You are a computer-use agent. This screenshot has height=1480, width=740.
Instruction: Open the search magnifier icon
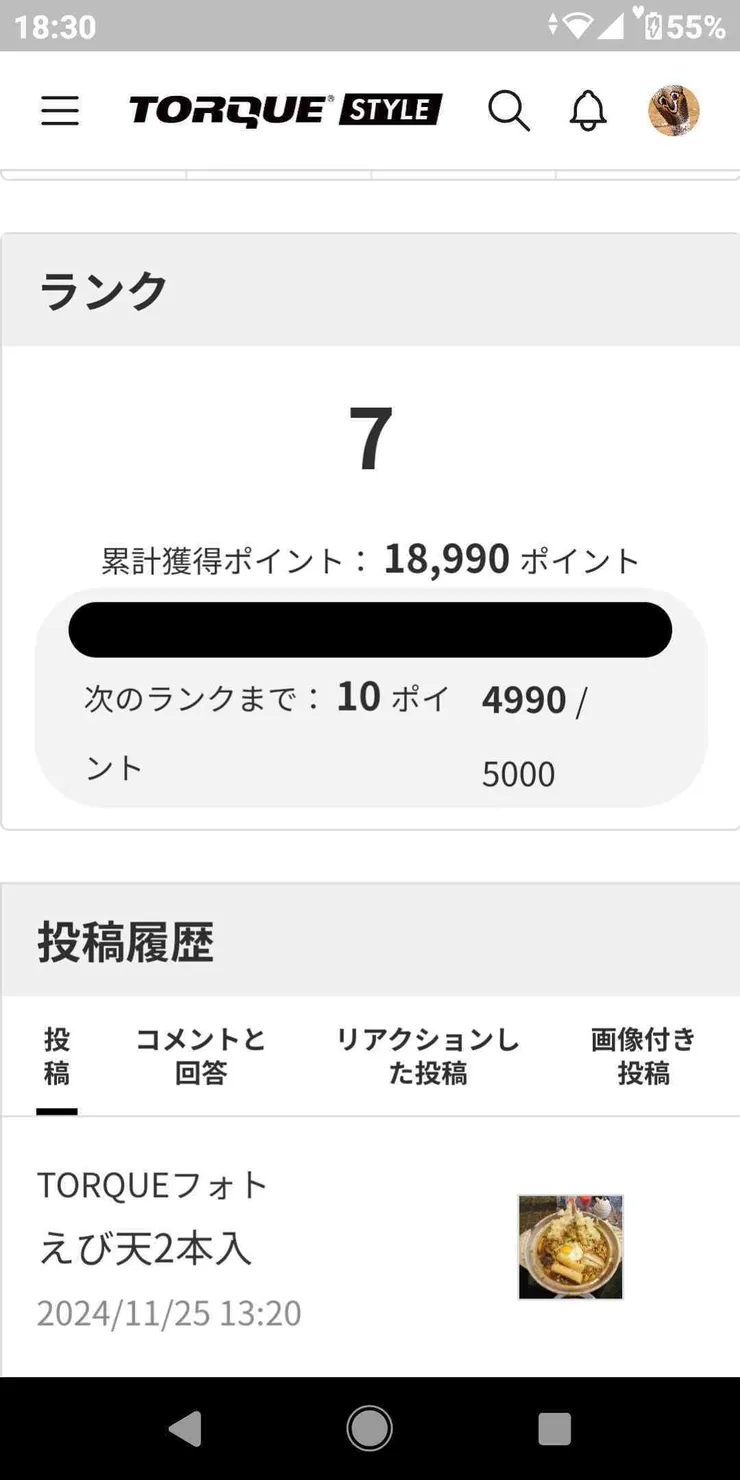pyautogui.click(x=511, y=111)
